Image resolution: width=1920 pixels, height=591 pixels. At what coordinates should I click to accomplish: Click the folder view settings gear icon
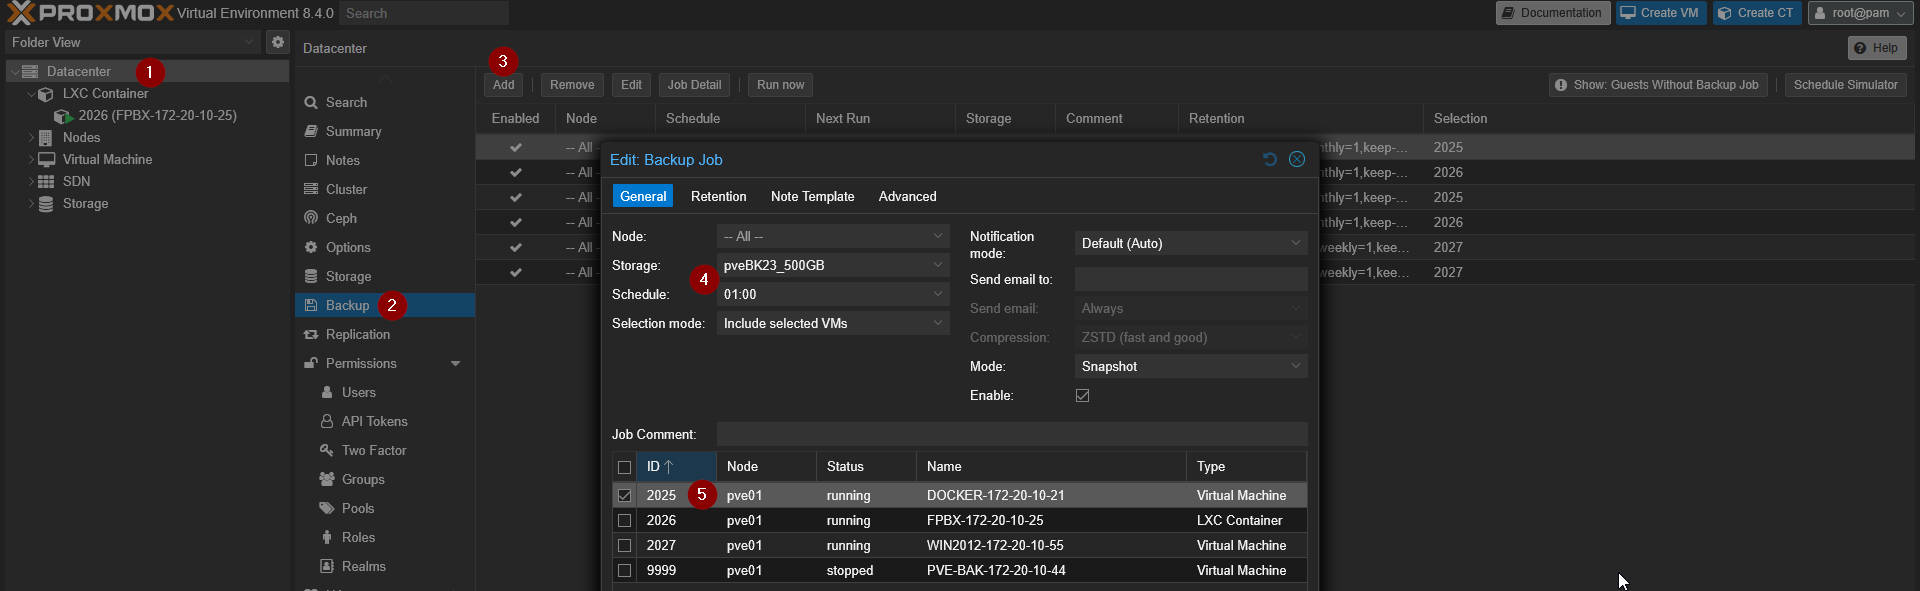[x=278, y=42]
